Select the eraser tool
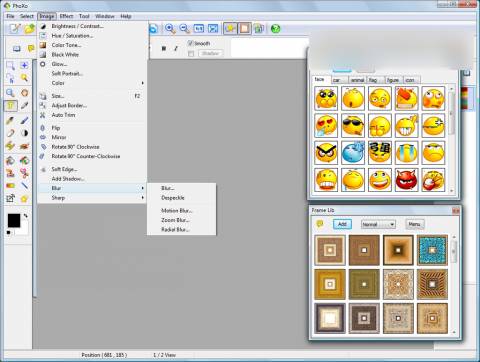The image size is (480, 362). point(10,133)
